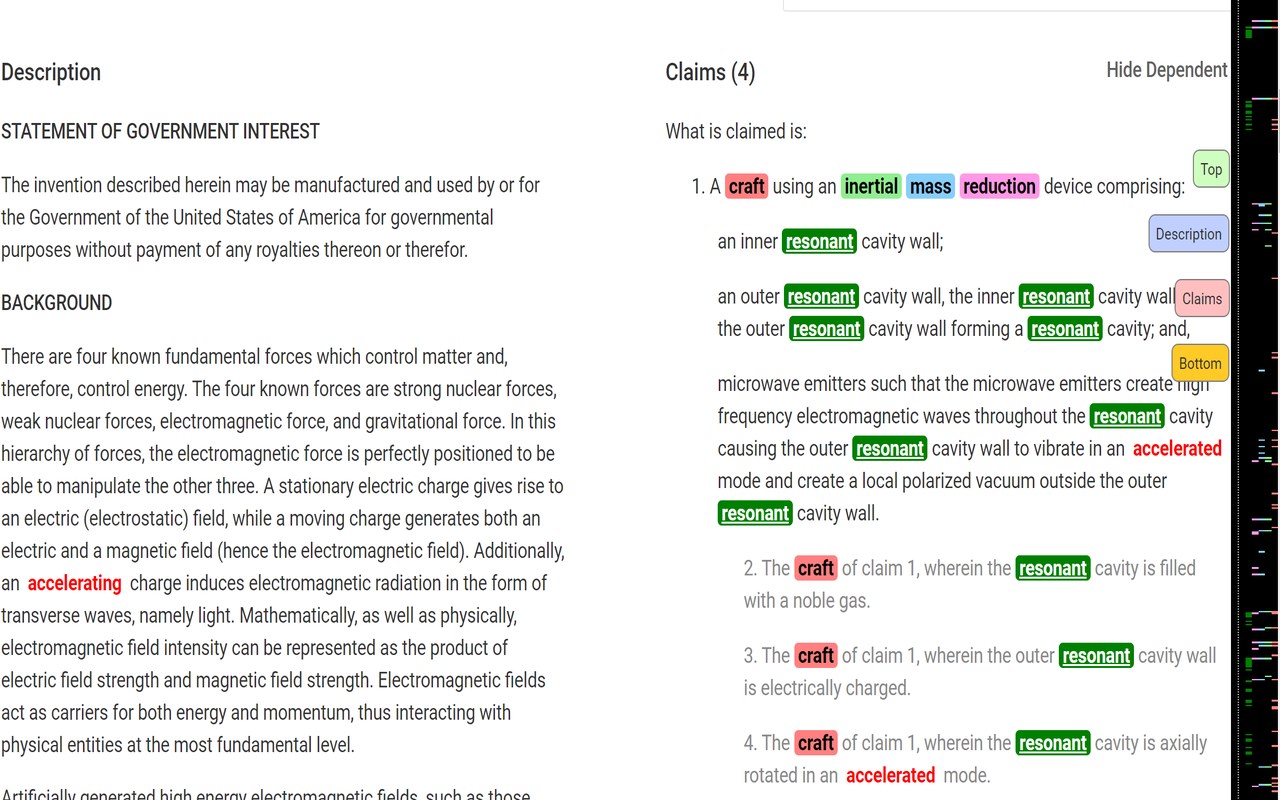The width and height of the screenshot is (1280, 800).
Task: Click "resonant" link in claim 3
Action: pyautogui.click(x=1096, y=656)
